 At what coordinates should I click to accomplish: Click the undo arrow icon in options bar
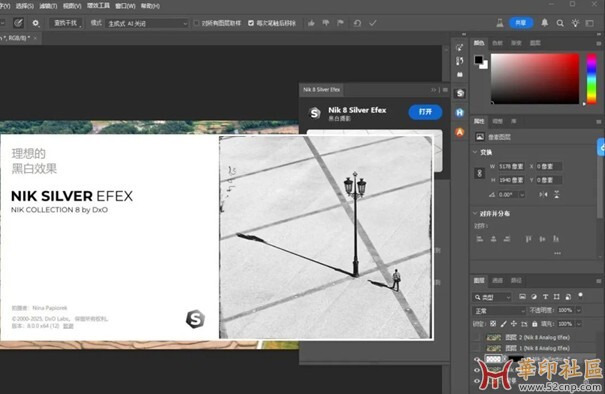(357, 23)
